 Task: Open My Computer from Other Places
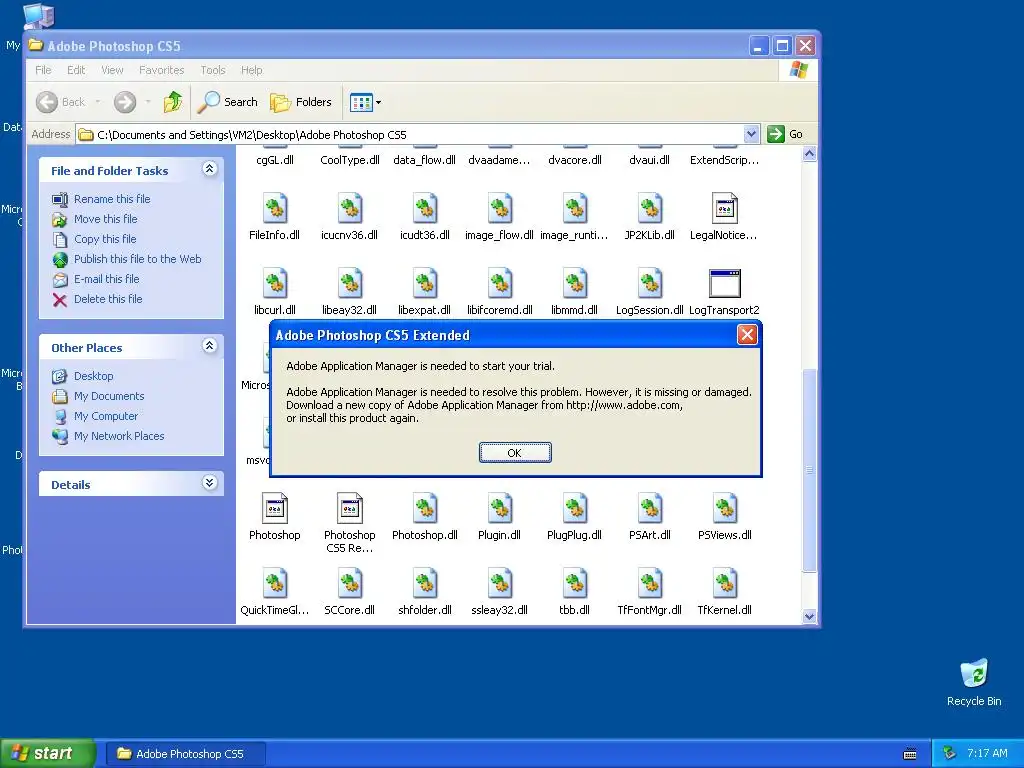[x=106, y=416]
